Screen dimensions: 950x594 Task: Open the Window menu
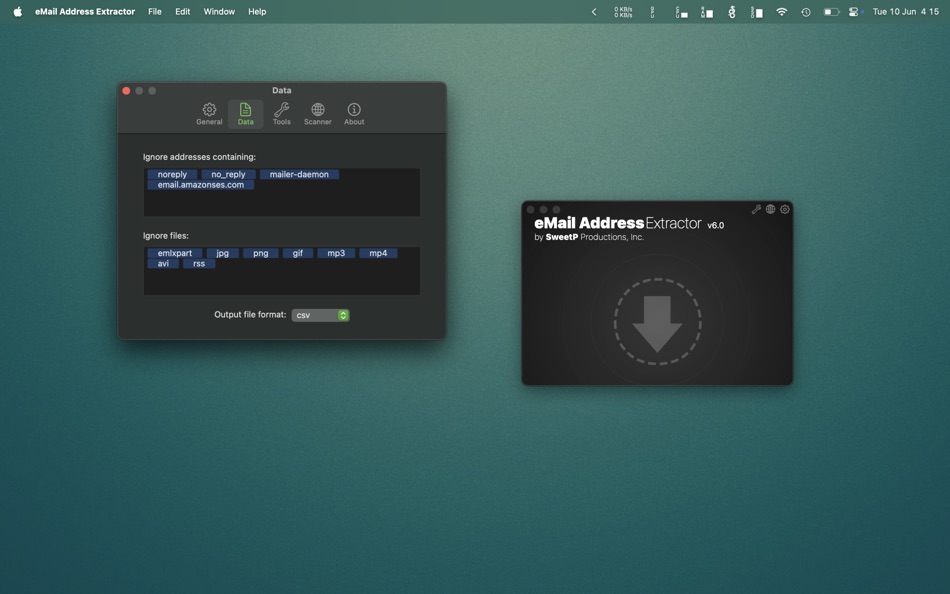click(x=219, y=12)
